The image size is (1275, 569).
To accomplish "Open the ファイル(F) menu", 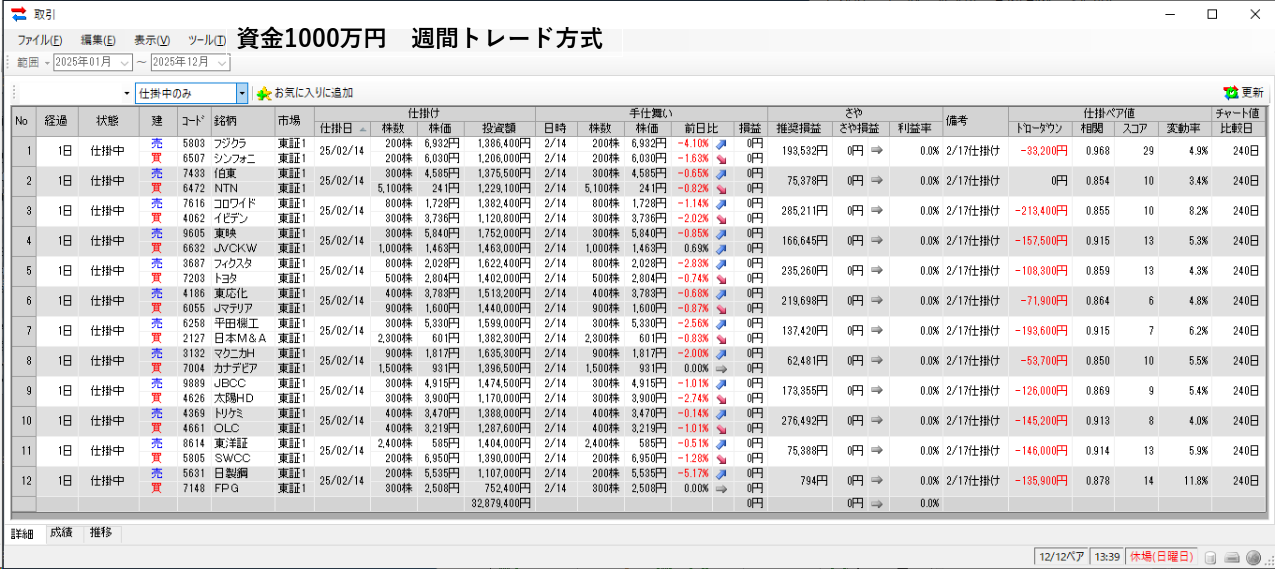I will coord(39,40).
